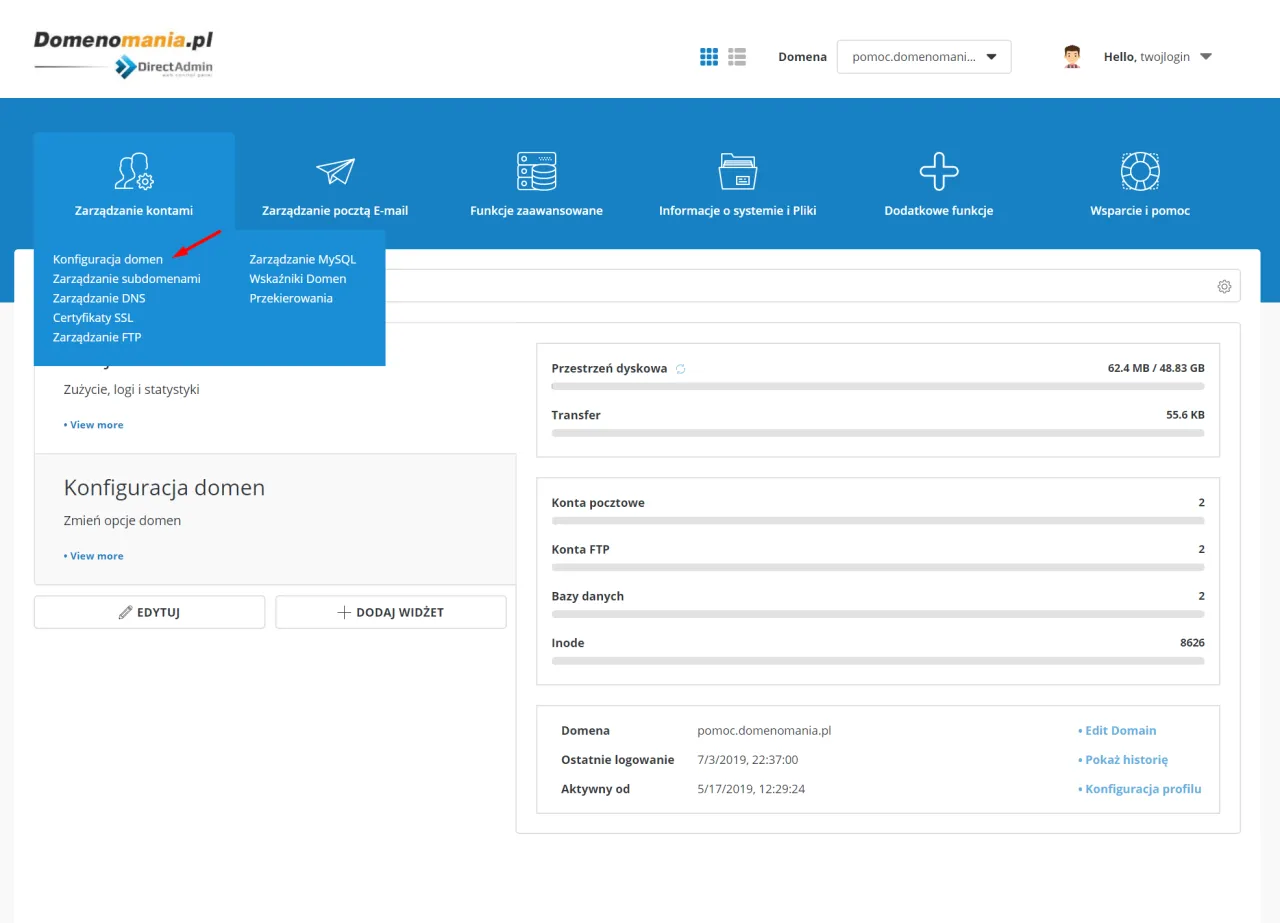The width and height of the screenshot is (1280, 923).
Task: Open Zarządzanie kontami section icon
Action: point(134,170)
